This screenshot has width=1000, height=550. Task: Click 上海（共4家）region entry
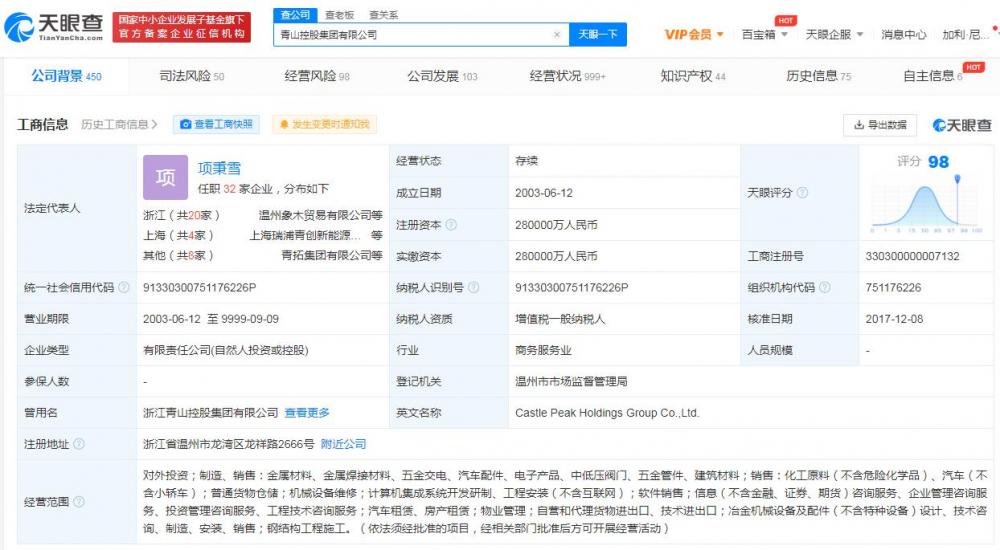click(x=179, y=235)
